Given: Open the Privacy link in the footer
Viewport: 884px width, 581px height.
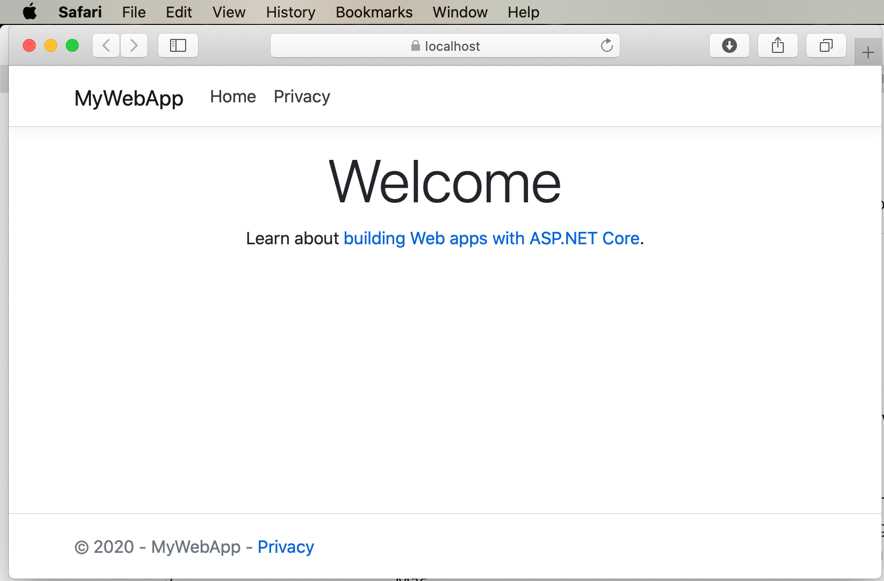Looking at the screenshot, I should (x=286, y=547).
